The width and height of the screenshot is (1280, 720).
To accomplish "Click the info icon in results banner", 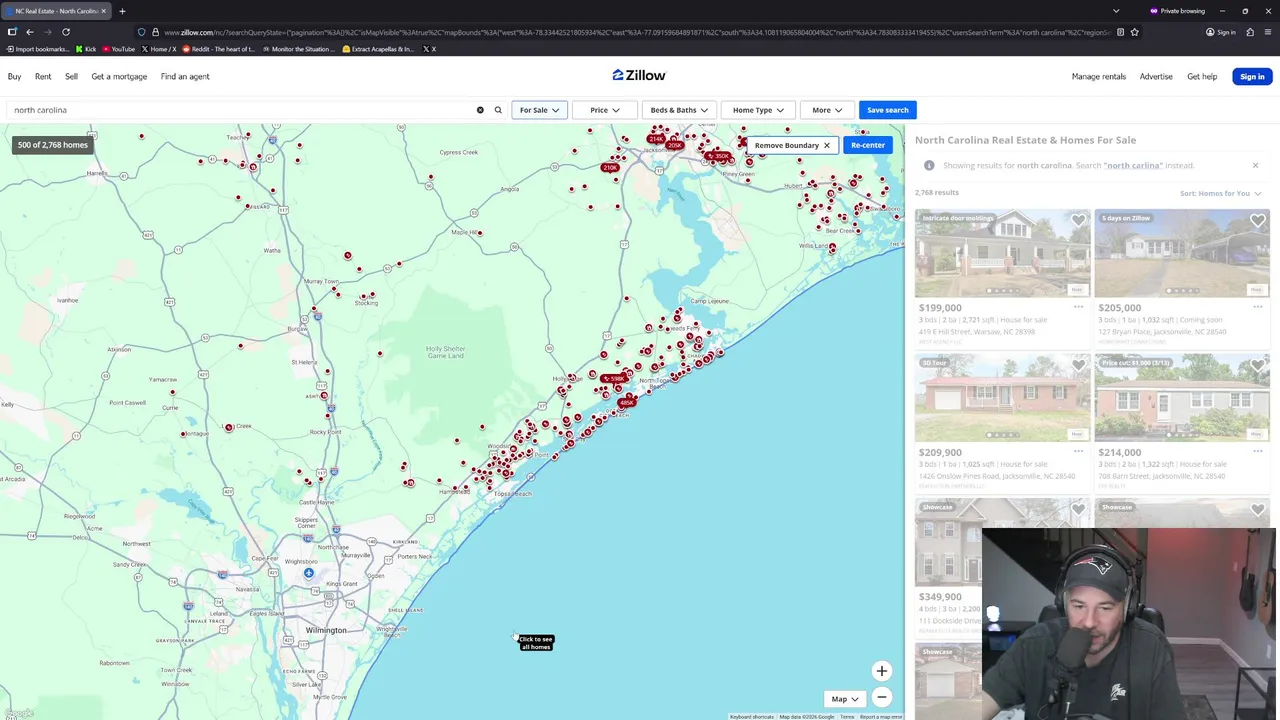I will [929, 165].
